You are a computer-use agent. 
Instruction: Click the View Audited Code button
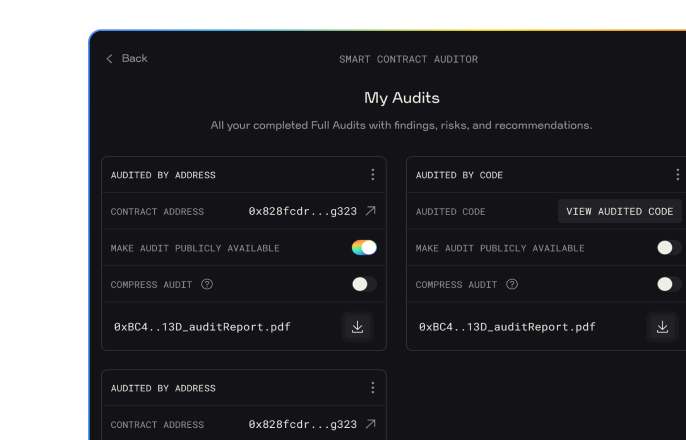620,211
